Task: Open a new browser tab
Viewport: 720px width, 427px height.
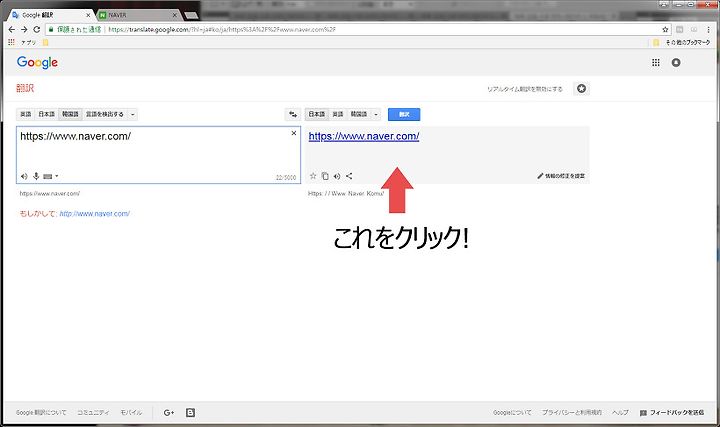Action: click(191, 16)
